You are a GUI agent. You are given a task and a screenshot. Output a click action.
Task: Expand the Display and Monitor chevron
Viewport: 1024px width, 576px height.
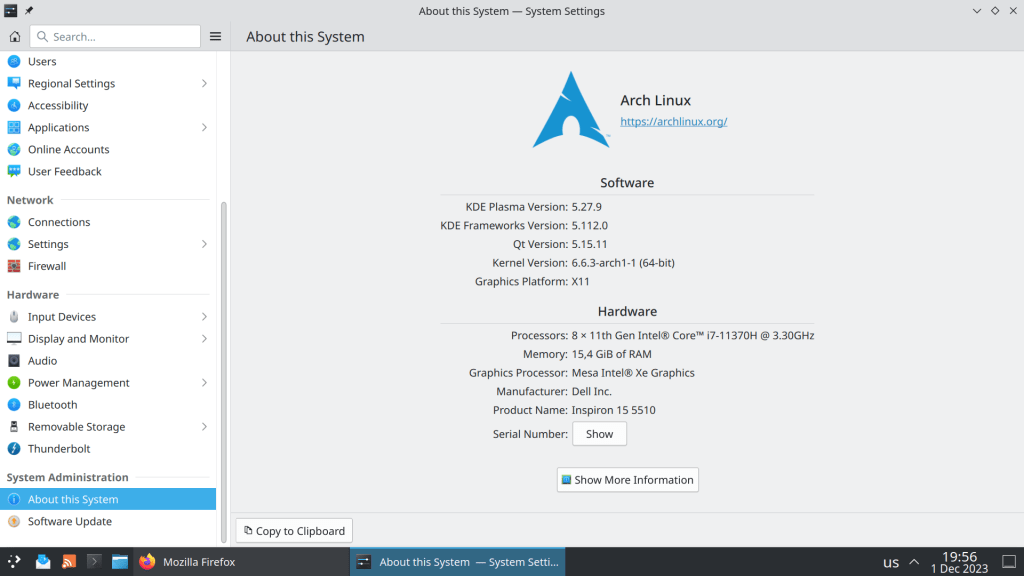pos(204,339)
